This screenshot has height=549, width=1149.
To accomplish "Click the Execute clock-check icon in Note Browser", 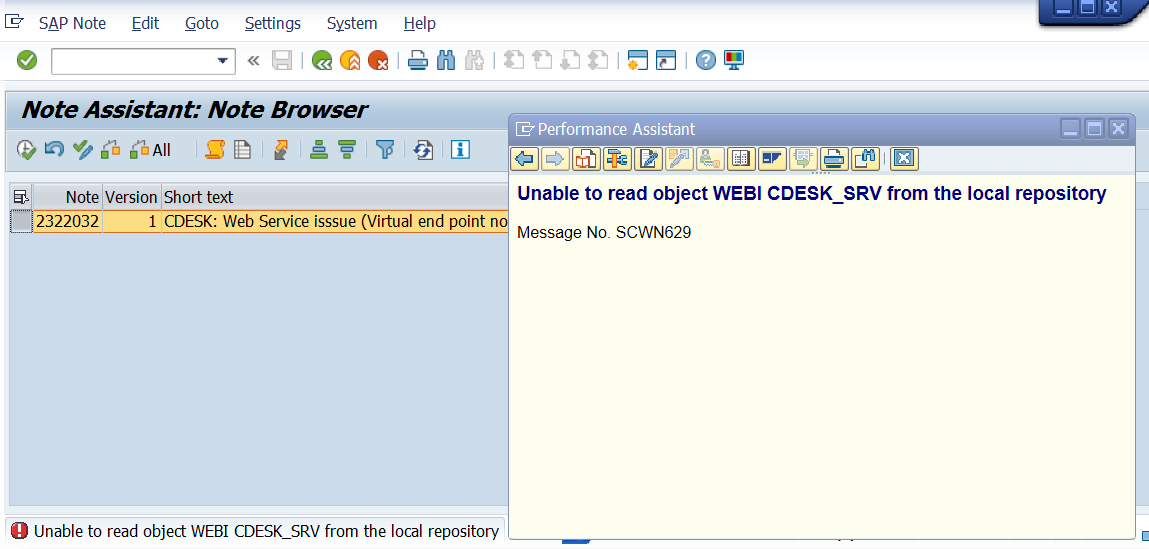I will pyautogui.click(x=26, y=150).
